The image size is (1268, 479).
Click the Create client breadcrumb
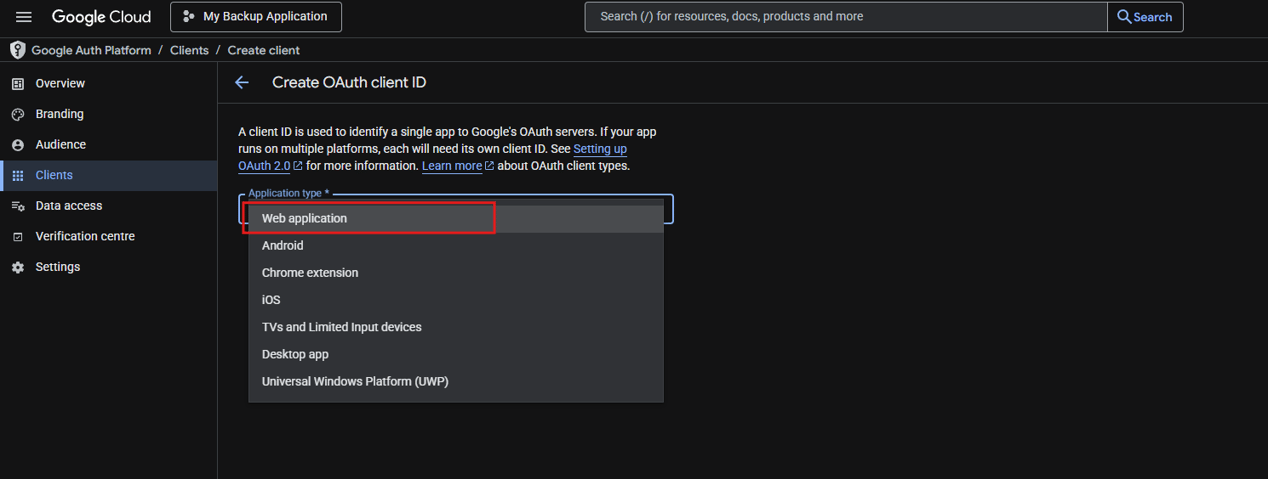tap(263, 50)
